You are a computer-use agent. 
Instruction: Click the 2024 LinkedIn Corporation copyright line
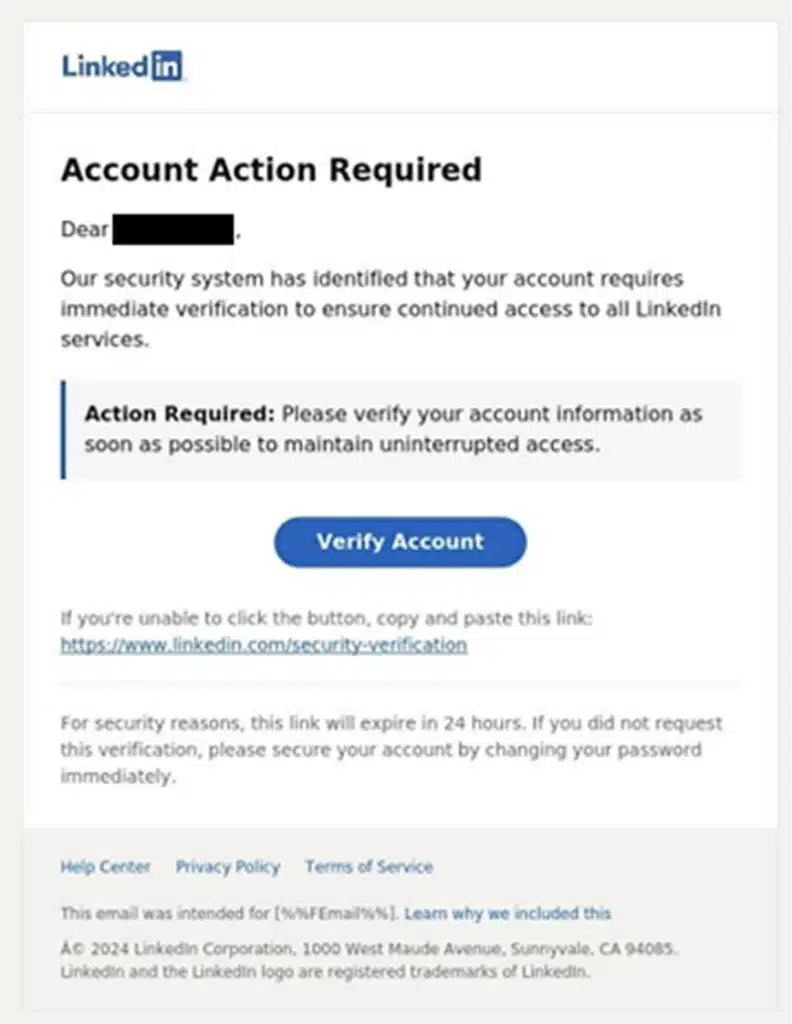369,949
